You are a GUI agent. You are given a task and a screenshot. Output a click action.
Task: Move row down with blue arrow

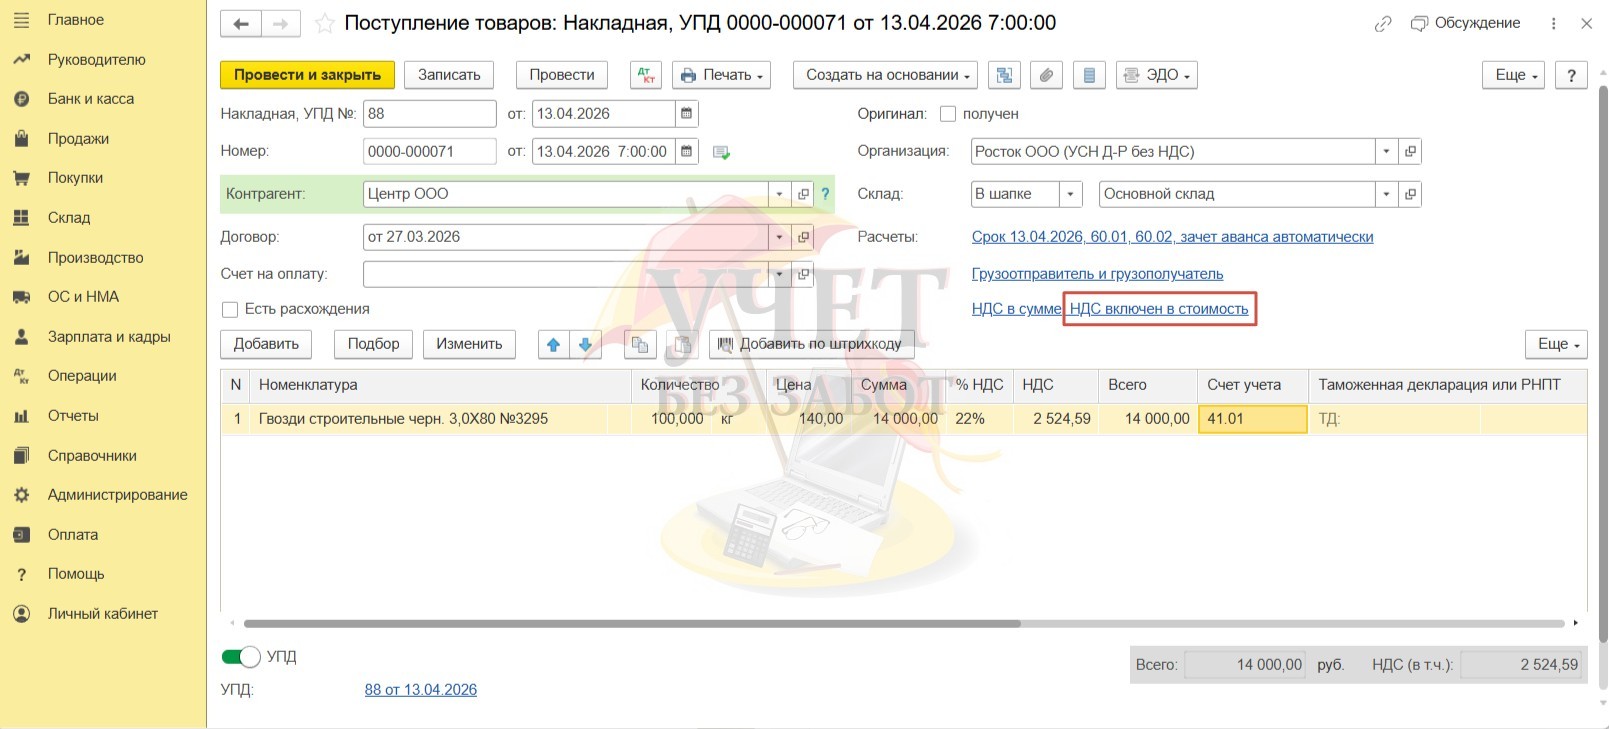(585, 344)
